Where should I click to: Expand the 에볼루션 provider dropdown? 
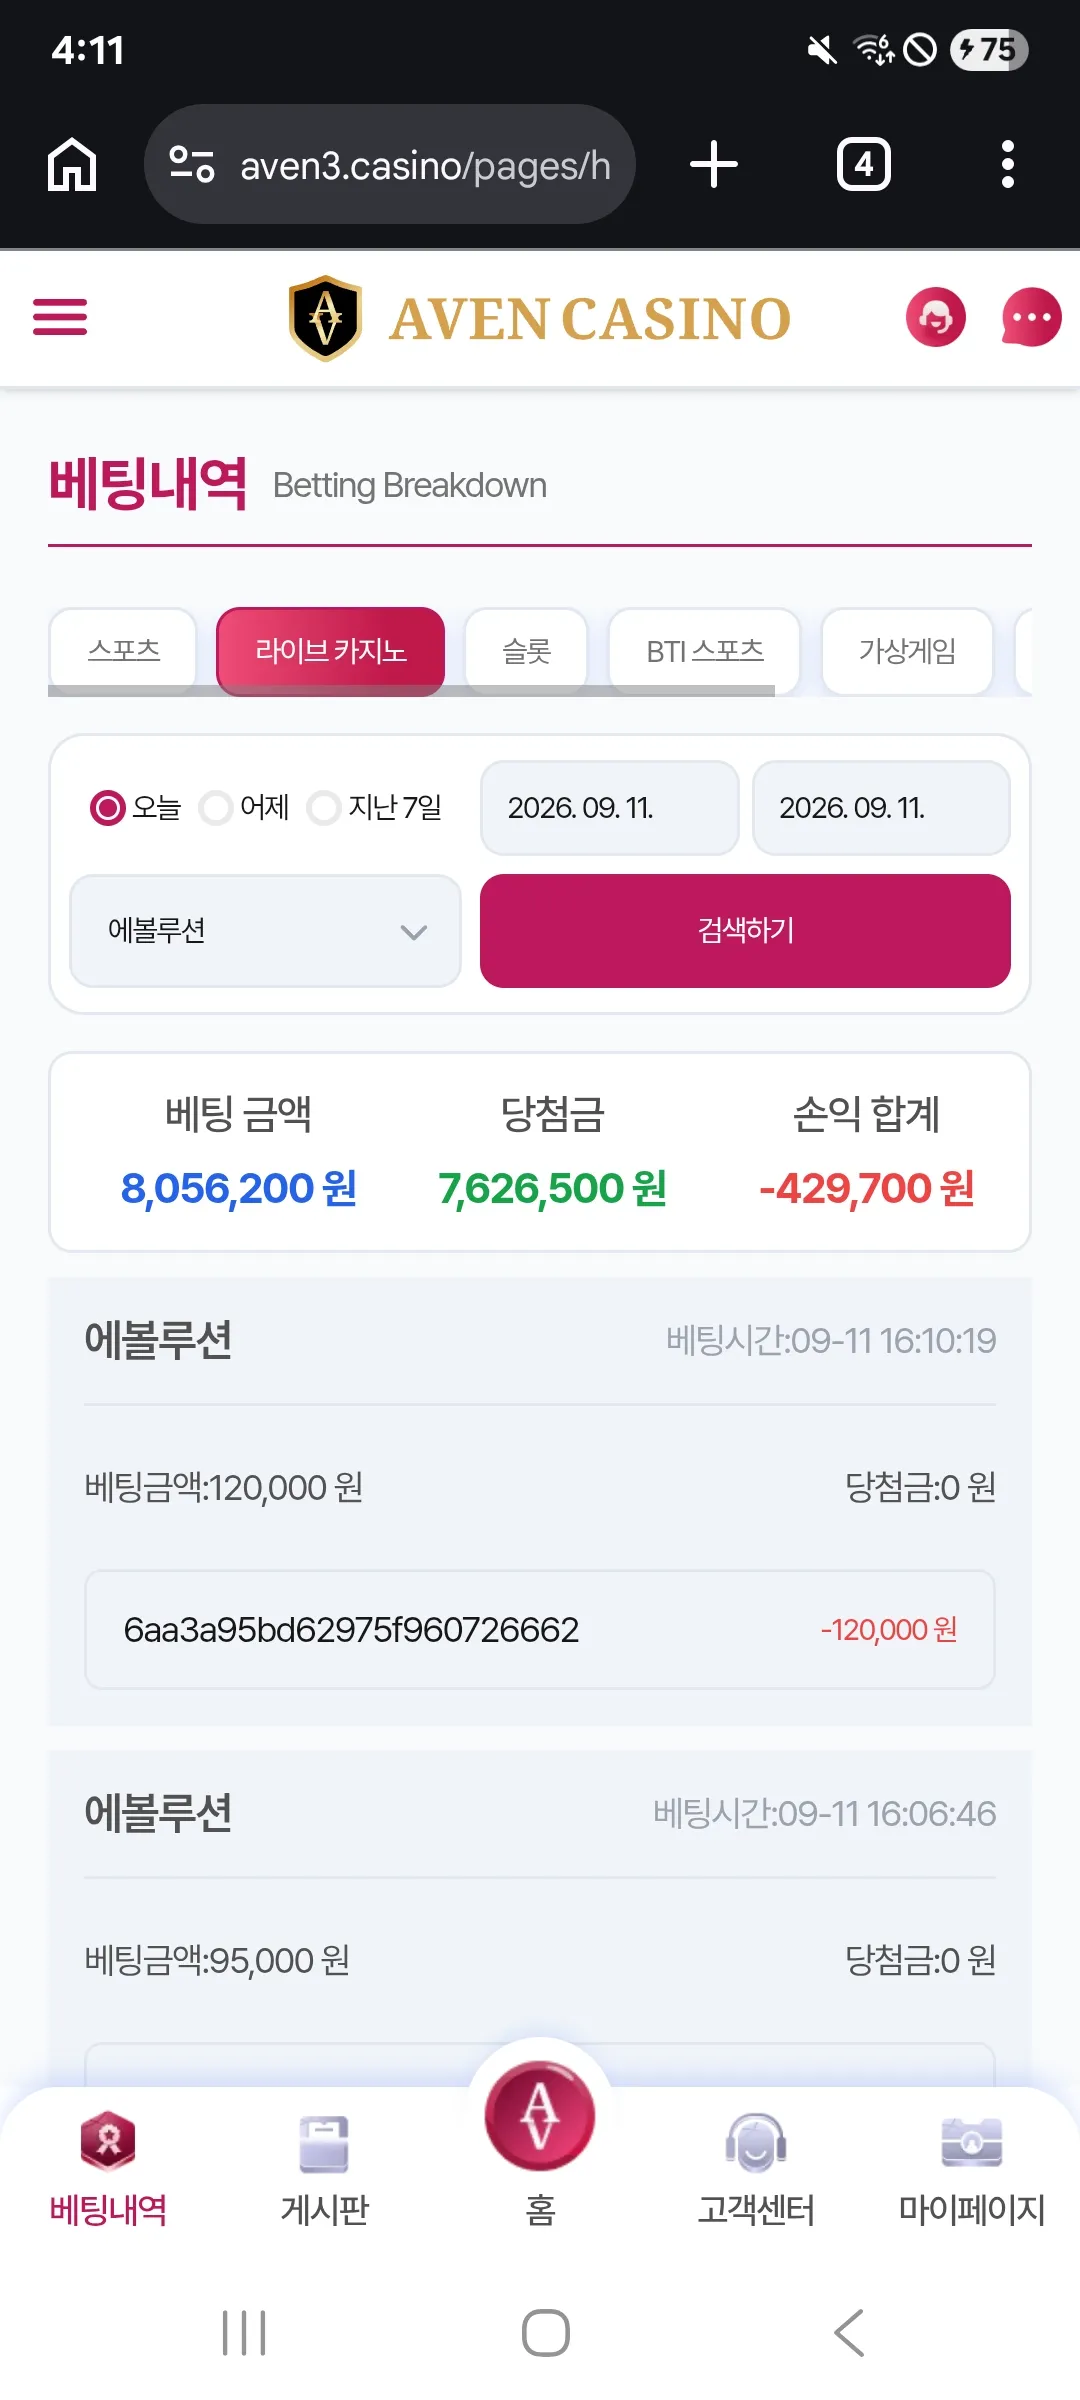click(x=265, y=931)
